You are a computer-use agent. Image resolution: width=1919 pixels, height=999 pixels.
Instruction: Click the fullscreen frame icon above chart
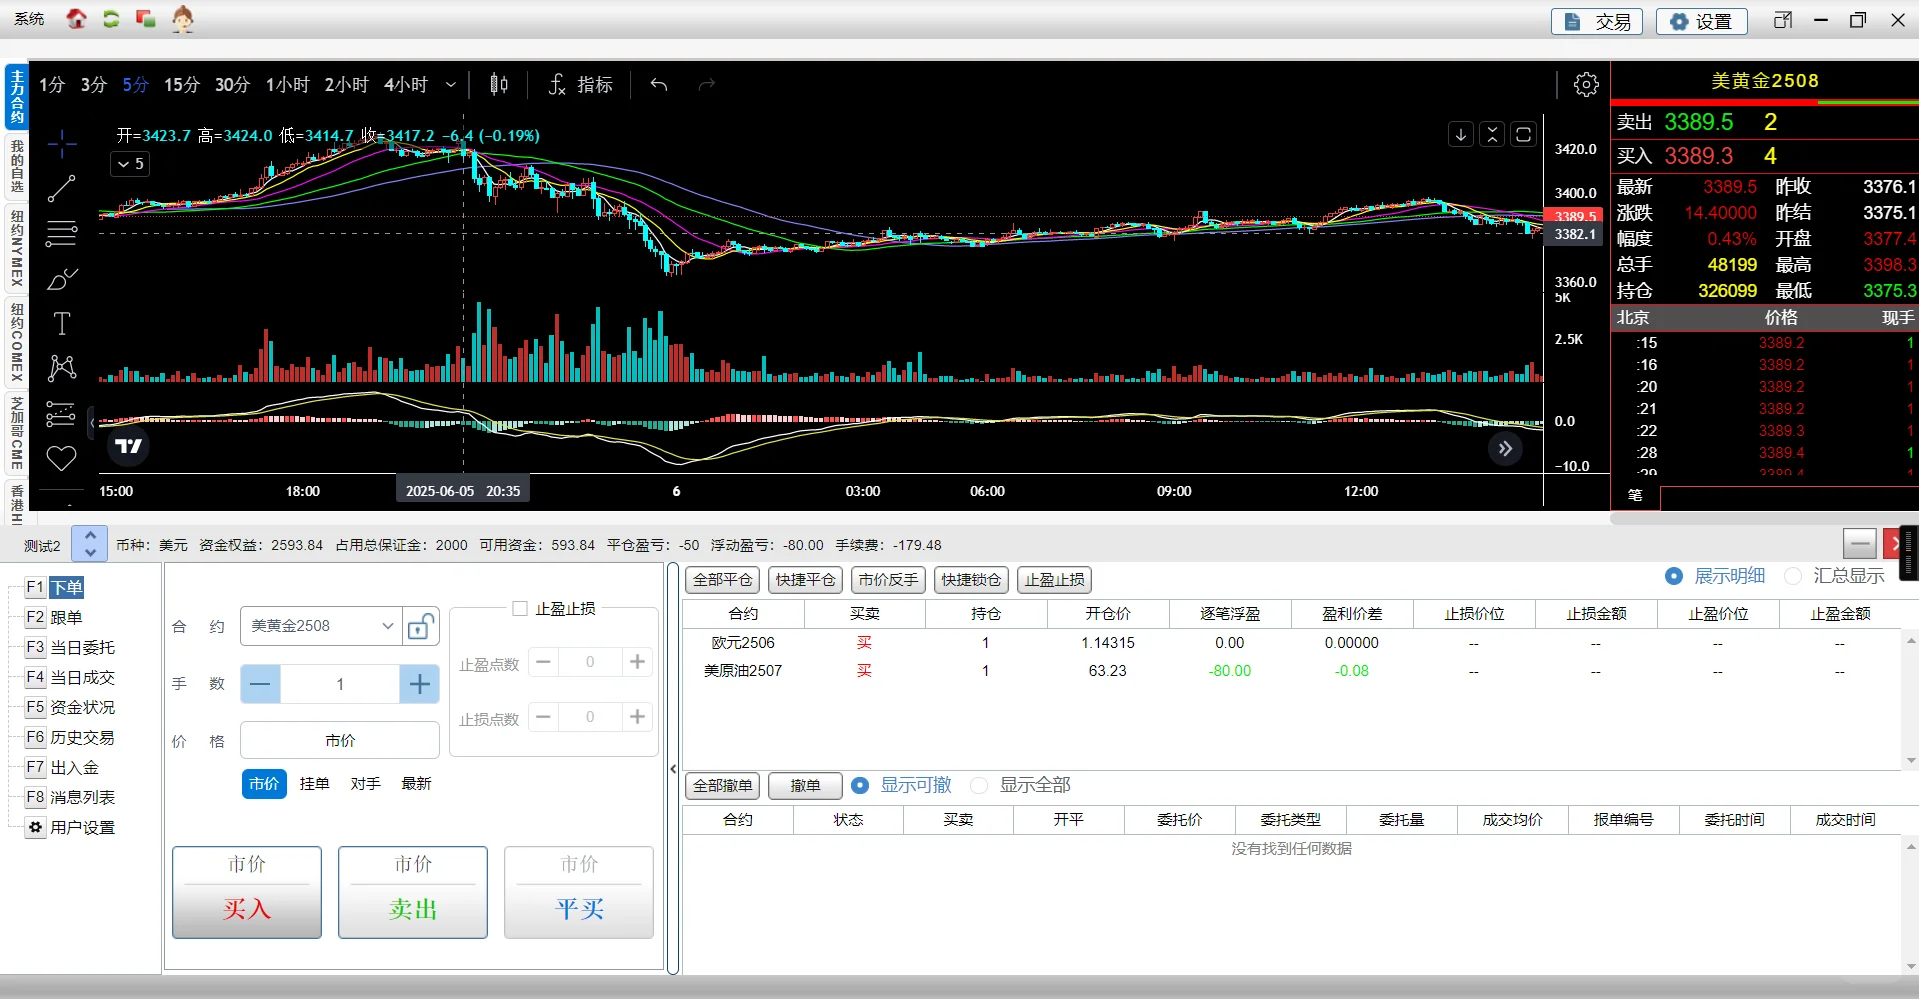[1523, 134]
